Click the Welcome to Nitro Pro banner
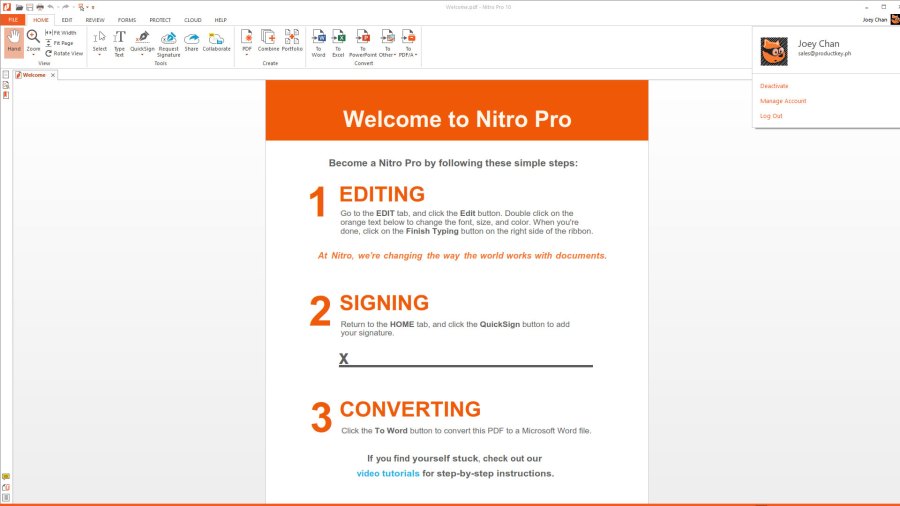The width and height of the screenshot is (900, 506). tap(457, 110)
